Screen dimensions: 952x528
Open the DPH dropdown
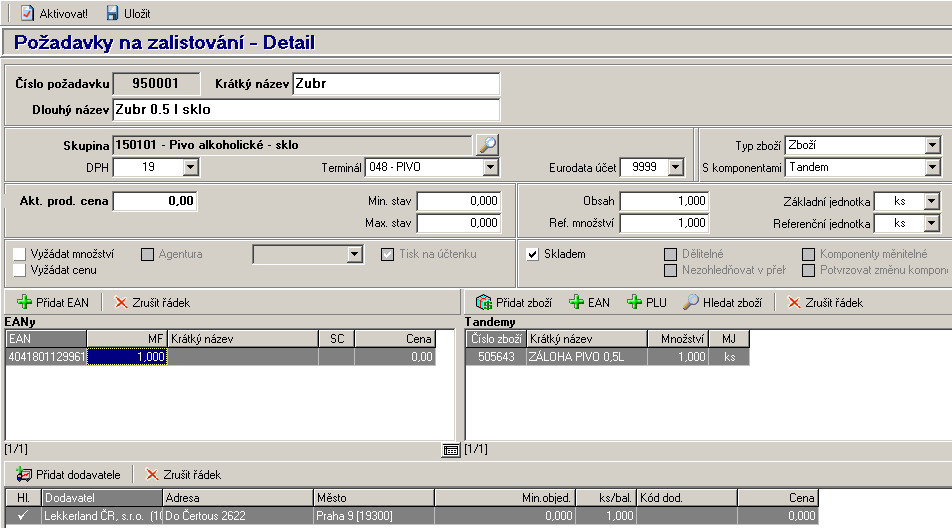[x=191, y=167]
